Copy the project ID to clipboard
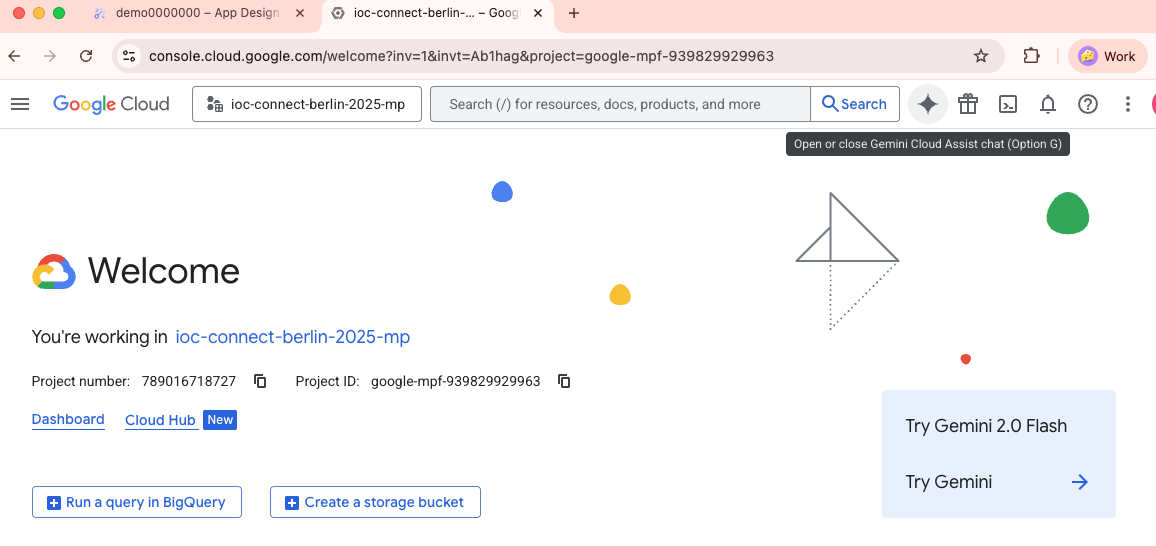Screen dimensions: 1156x546 click(564, 381)
